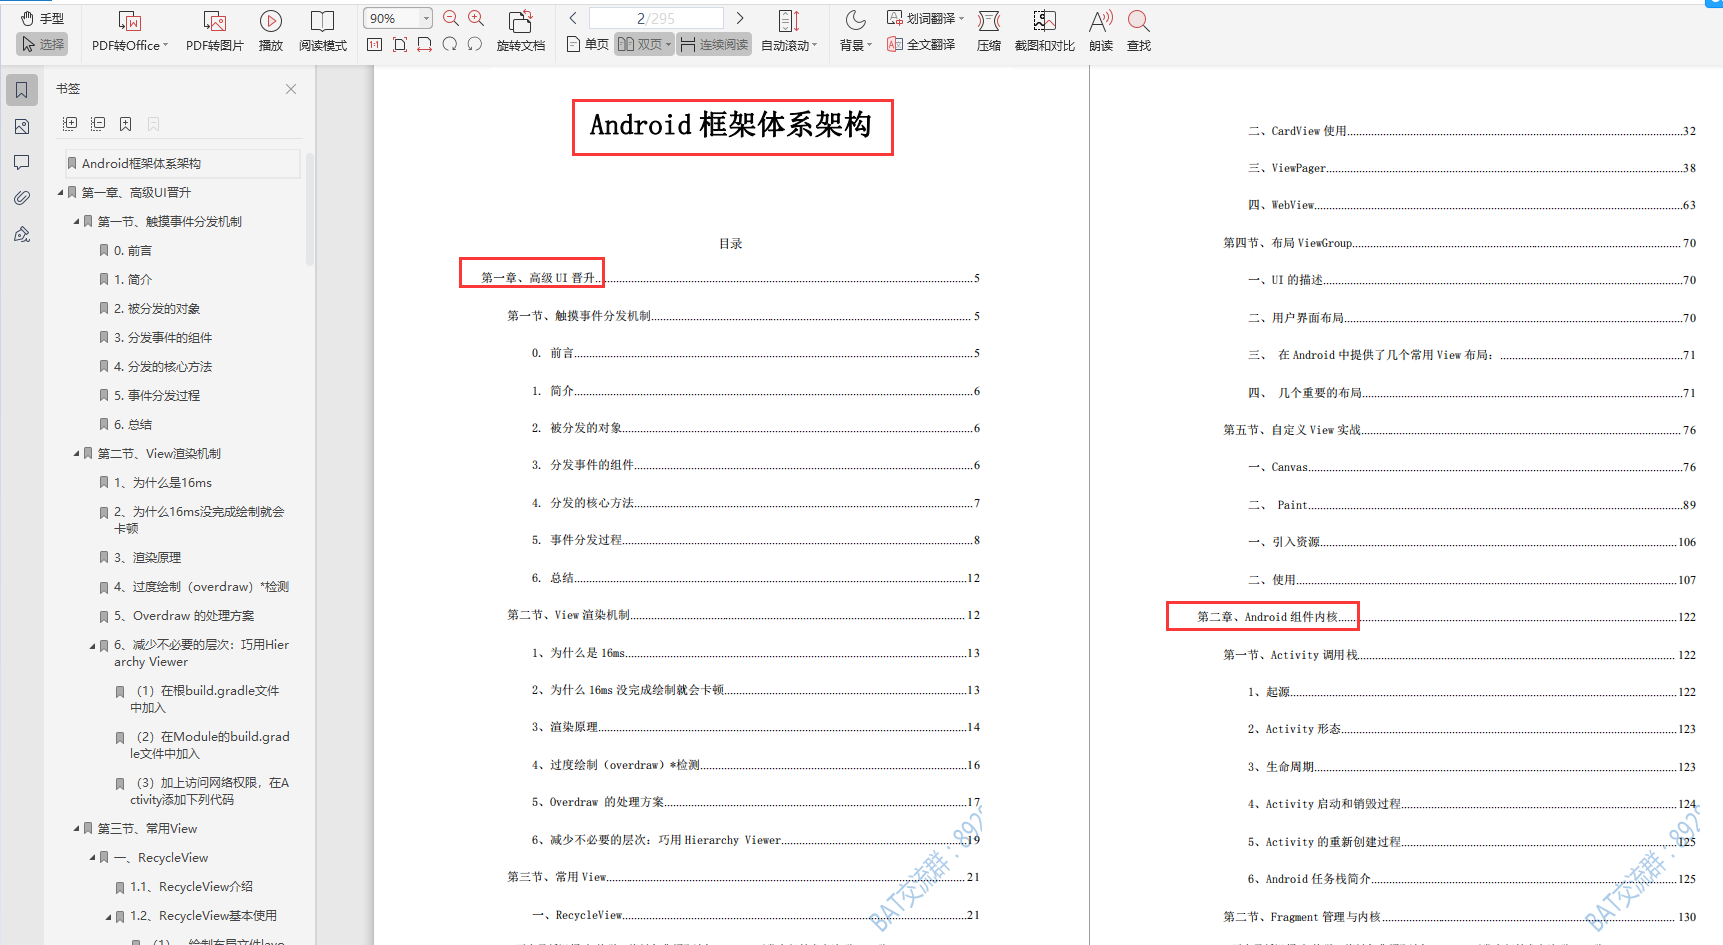This screenshot has width=1723, height=945.
Task: Open 背景 background dropdown
Action: click(x=856, y=31)
